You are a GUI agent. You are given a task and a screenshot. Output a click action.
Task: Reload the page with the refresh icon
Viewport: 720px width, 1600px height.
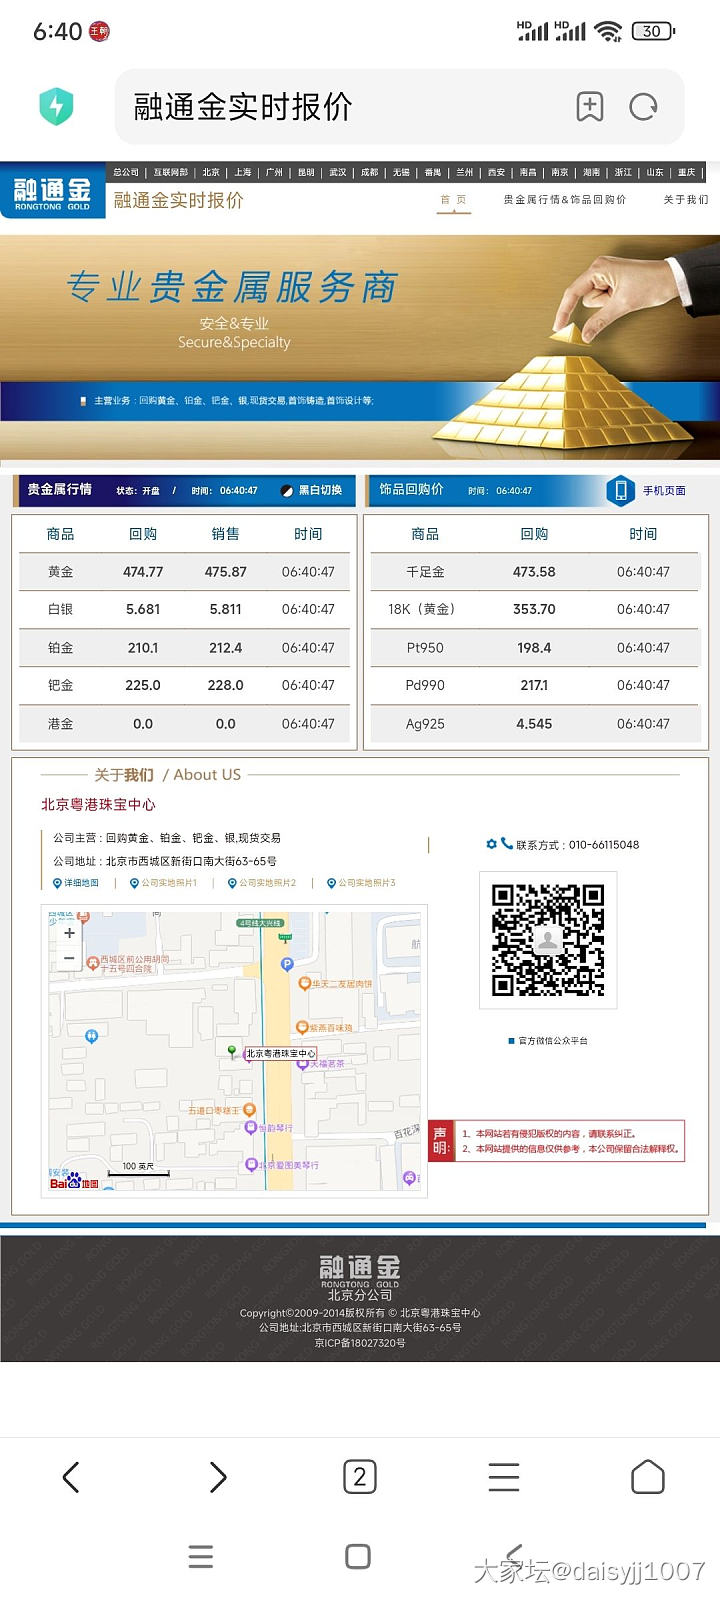coord(643,106)
